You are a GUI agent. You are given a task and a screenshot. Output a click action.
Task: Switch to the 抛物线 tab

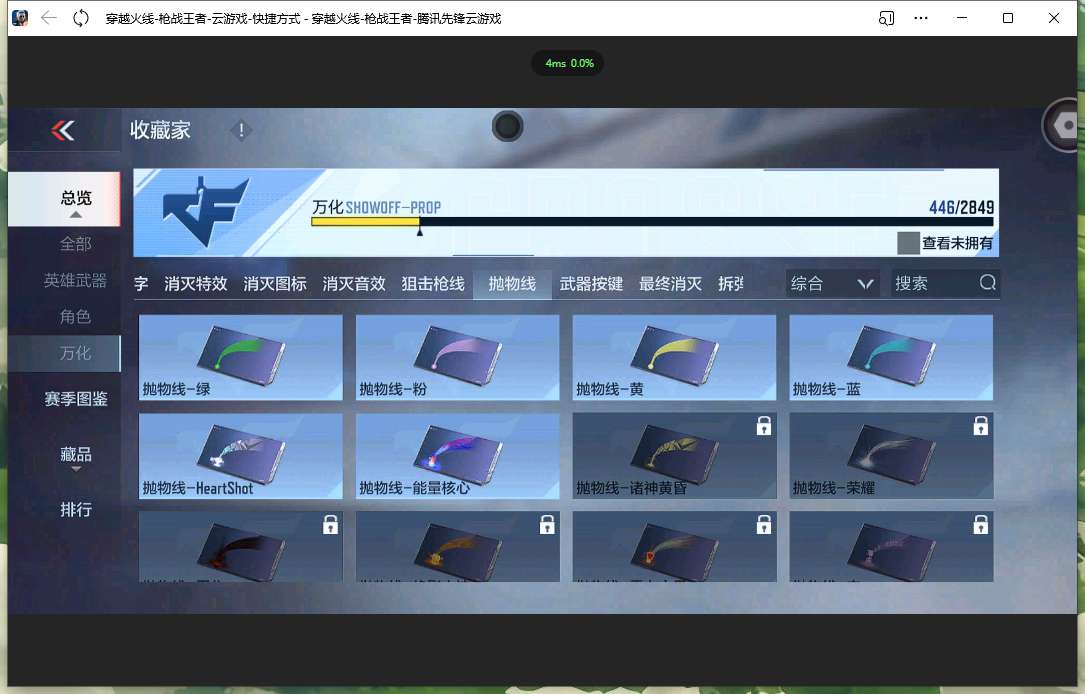(x=512, y=284)
